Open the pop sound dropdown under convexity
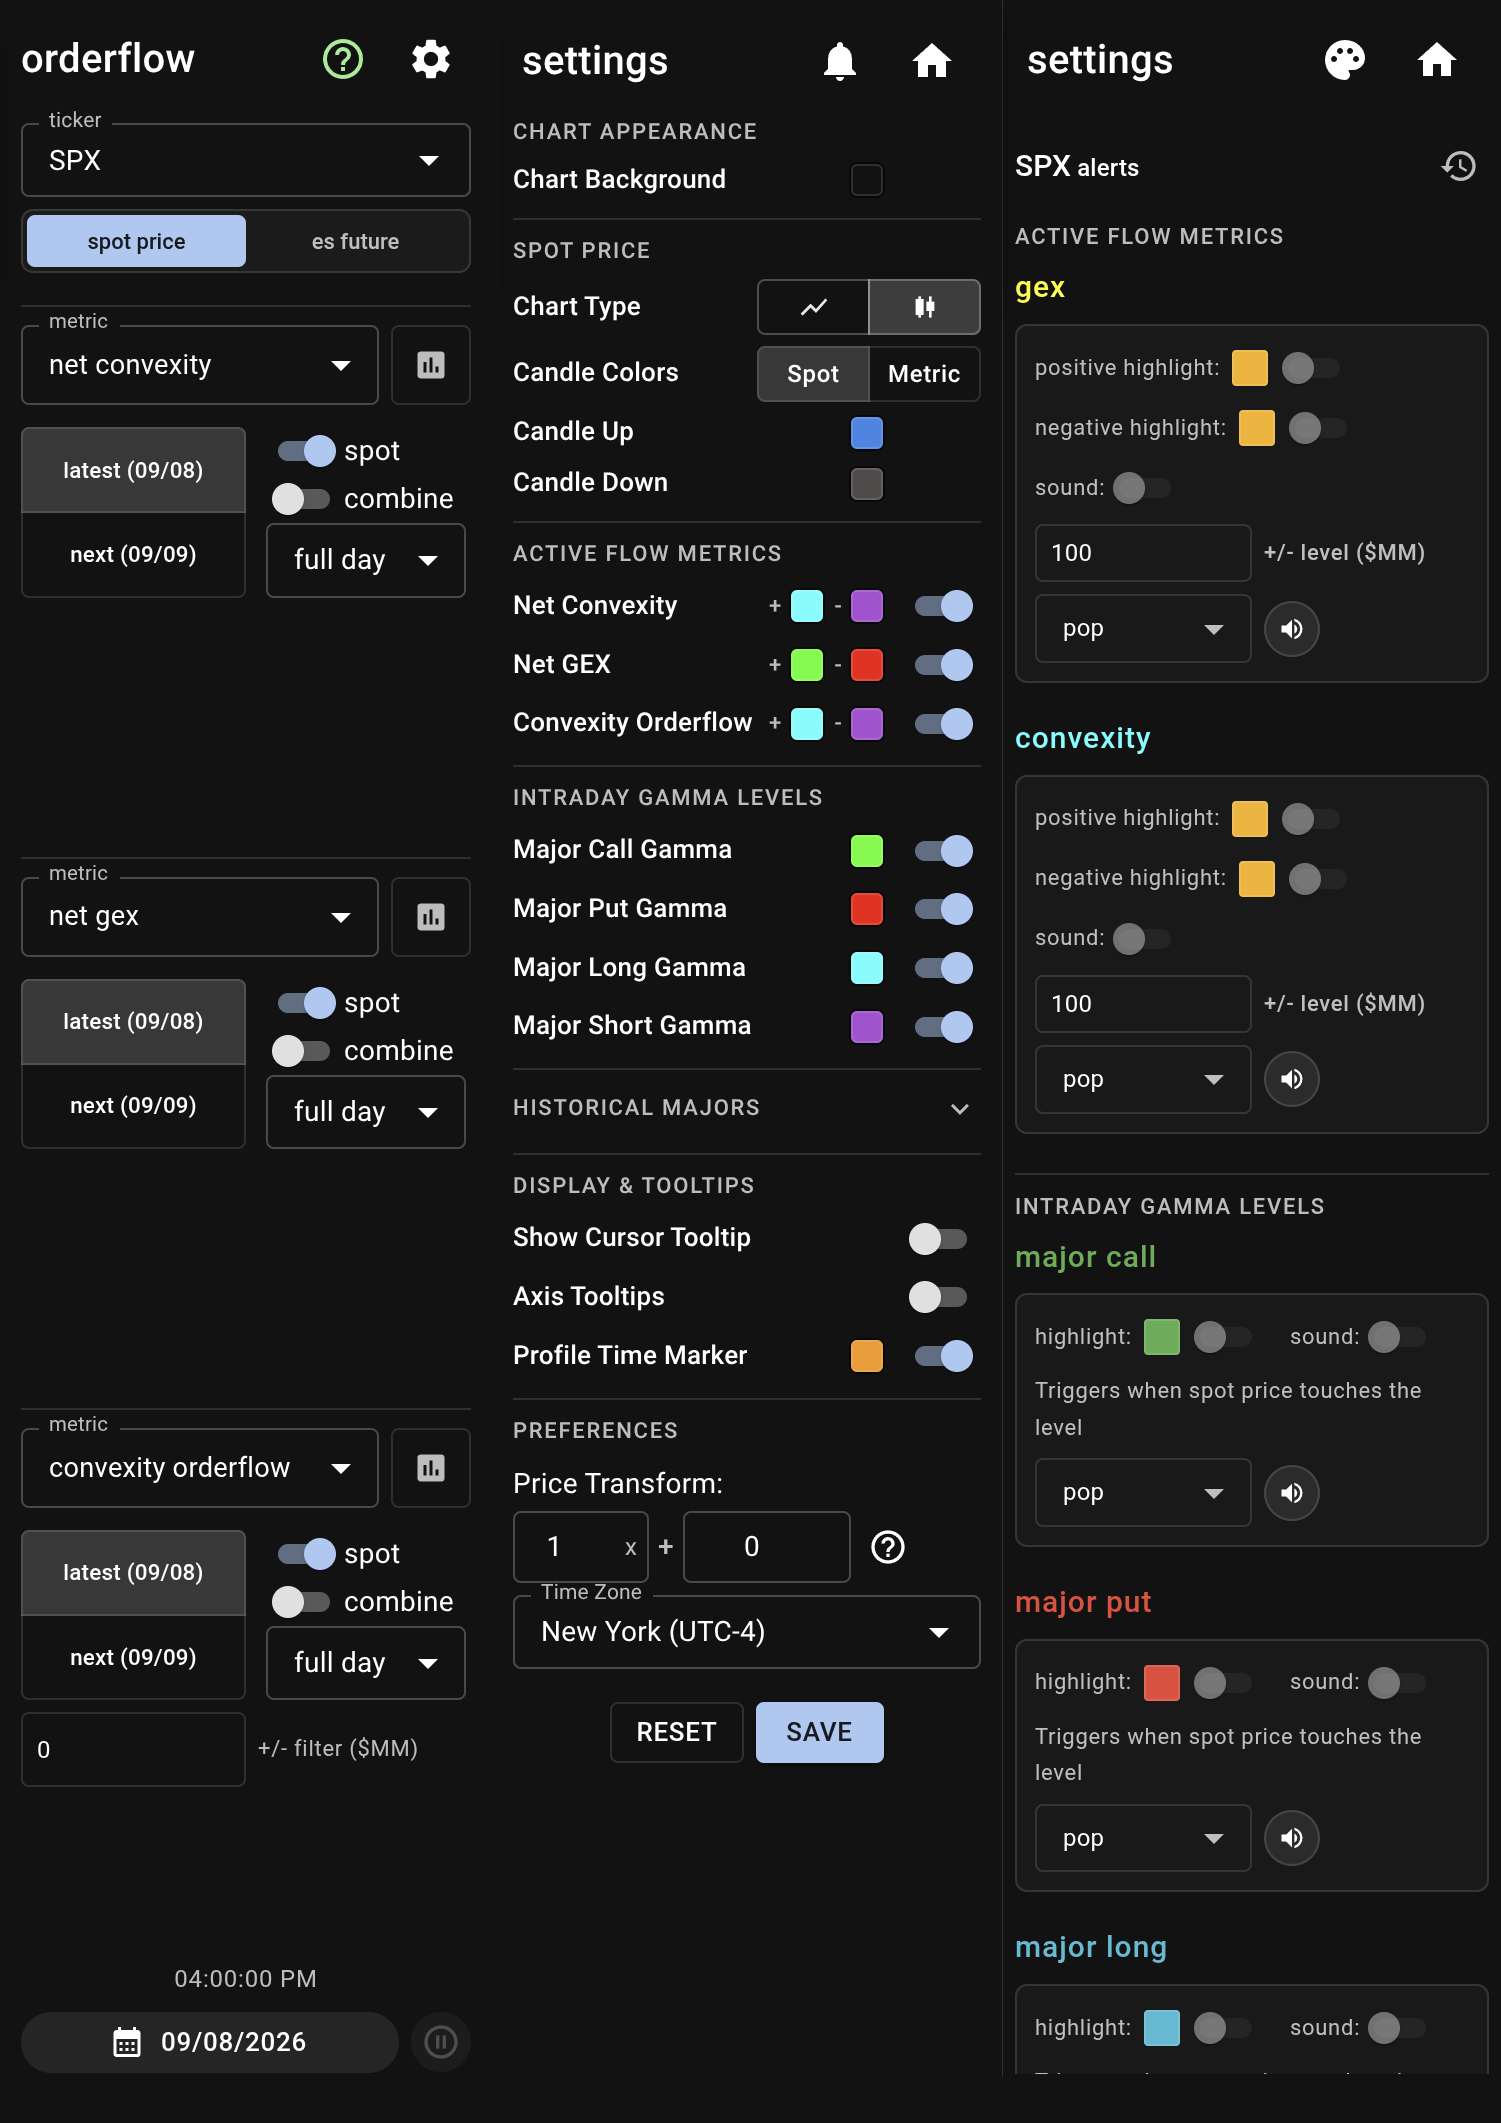The height and width of the screenshot is (2123, 1501). pos(1143,1080)
